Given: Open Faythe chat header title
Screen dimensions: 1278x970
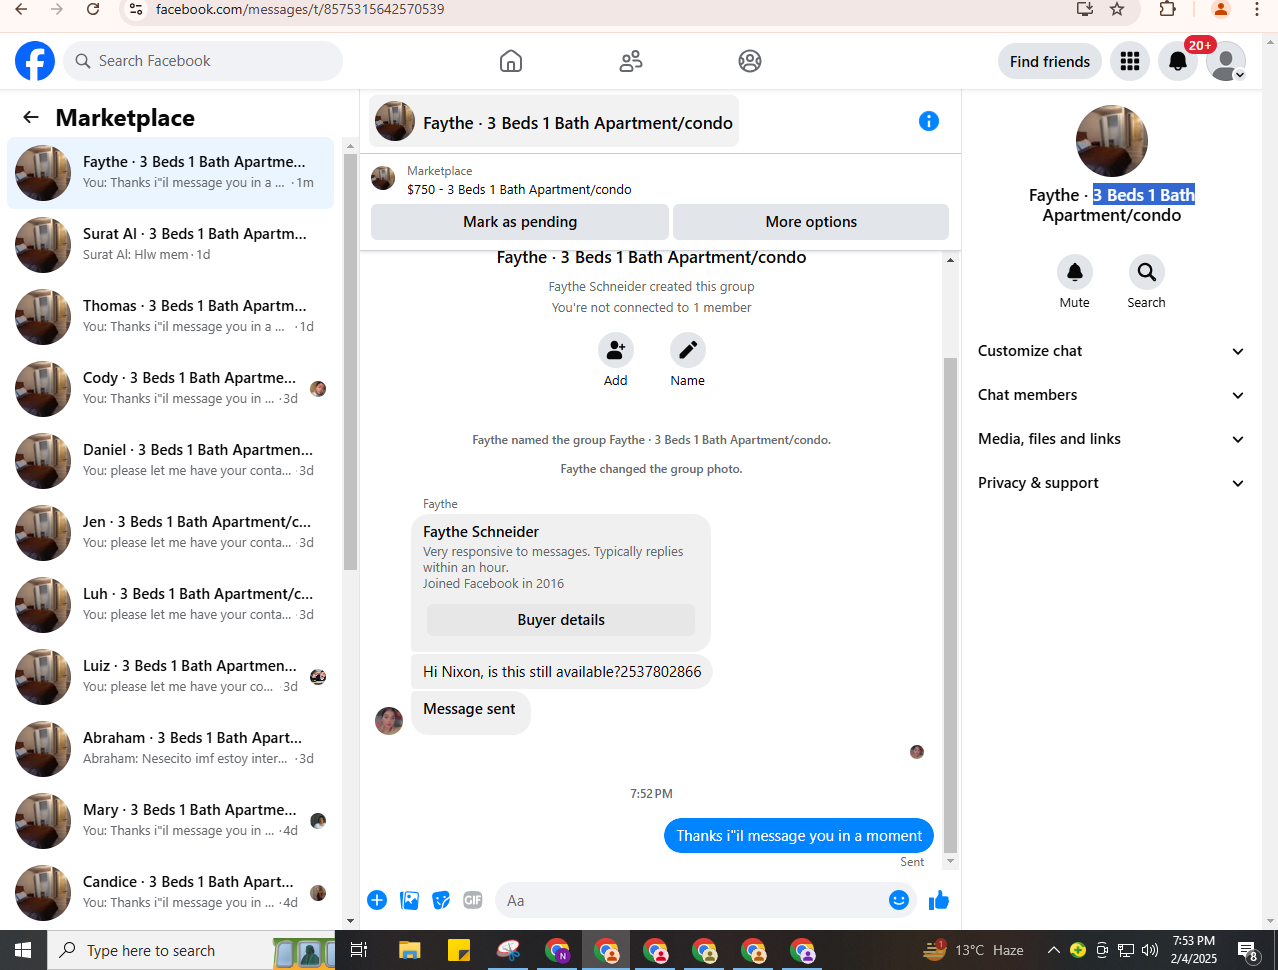Looking at the screenshot, I should point(554,121).
